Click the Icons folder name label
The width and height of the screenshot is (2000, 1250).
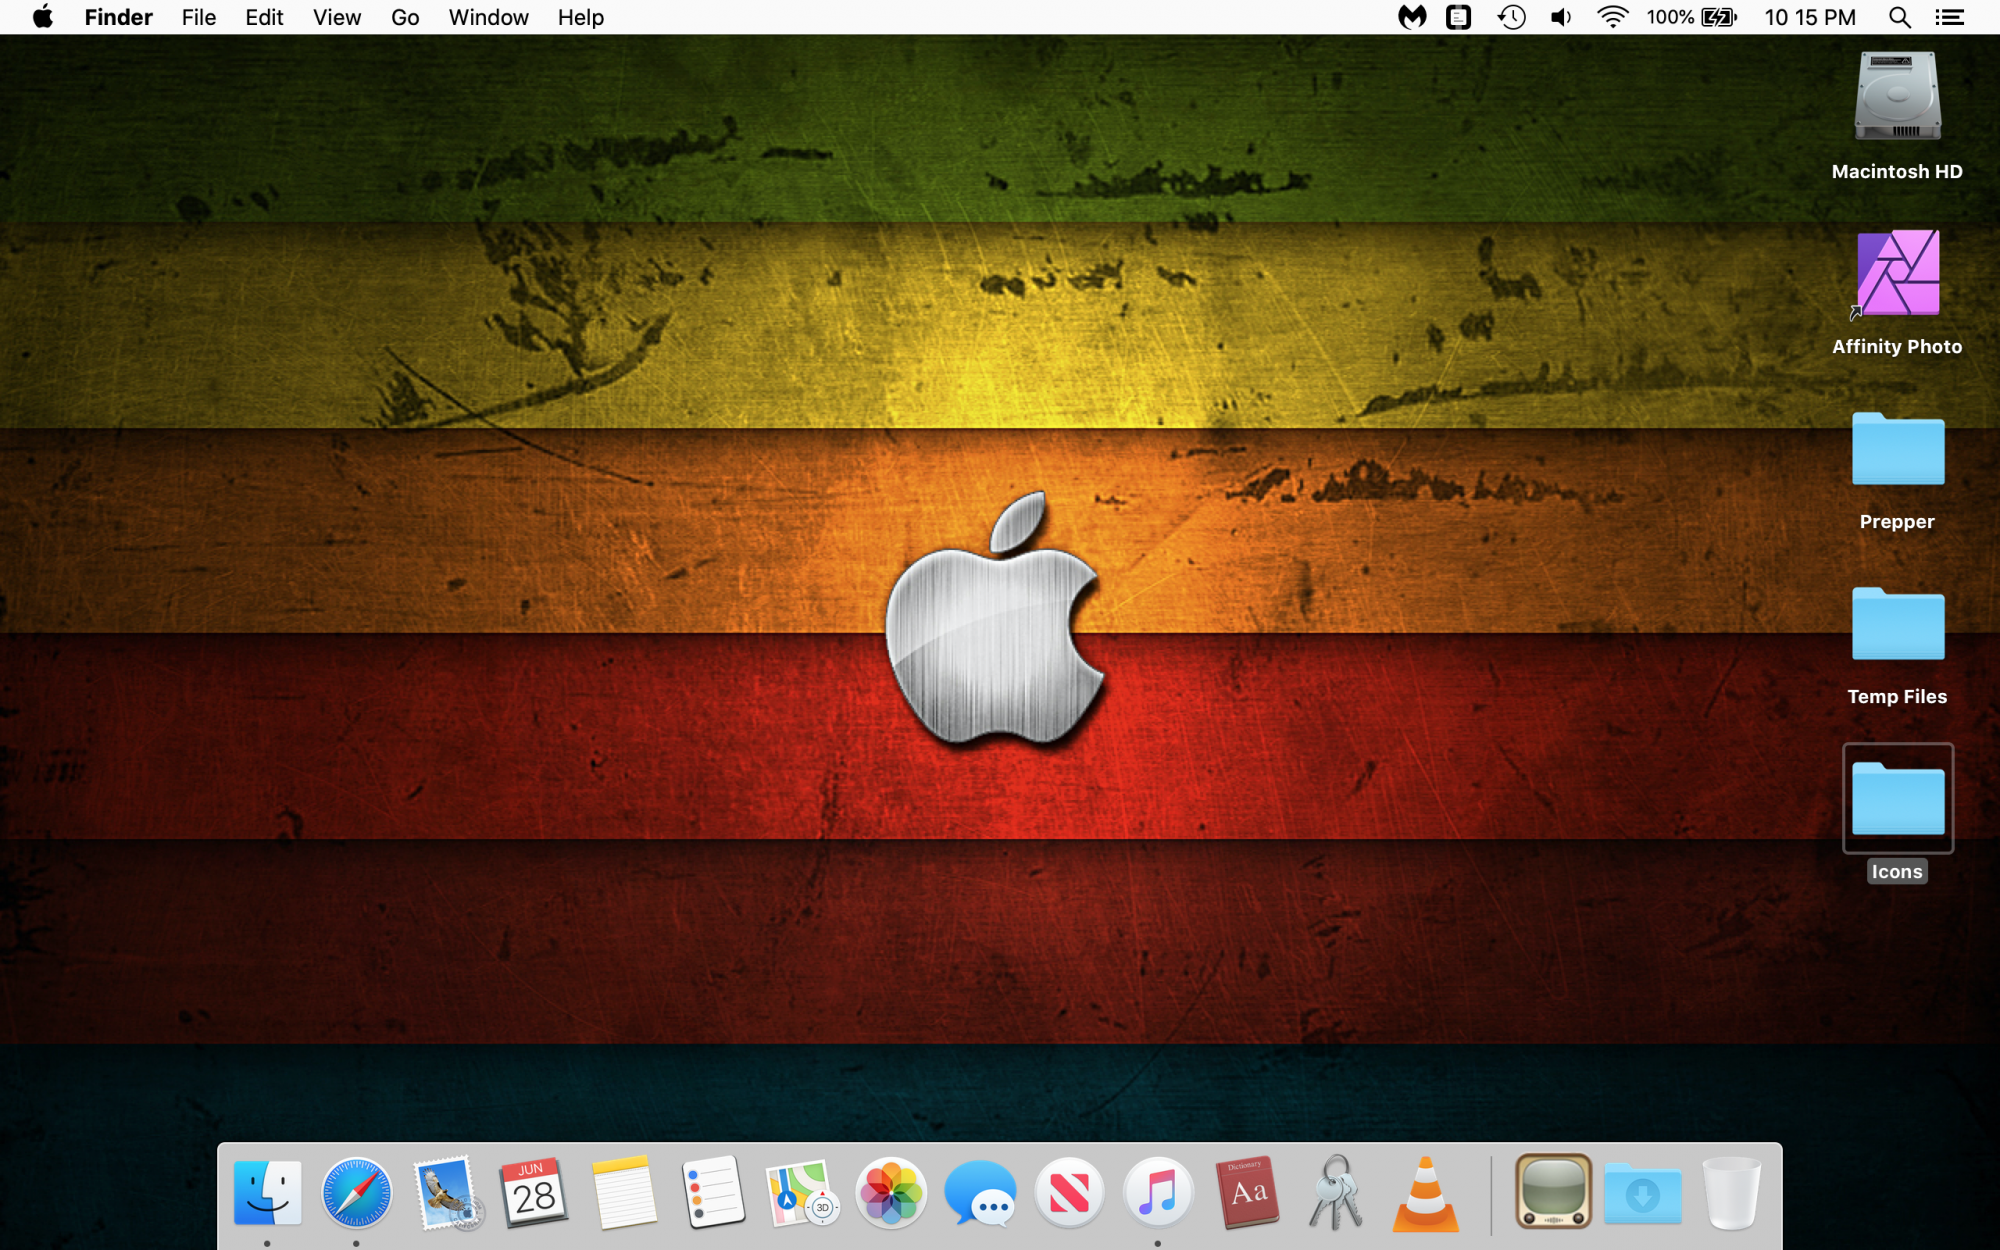point(1897,871)
